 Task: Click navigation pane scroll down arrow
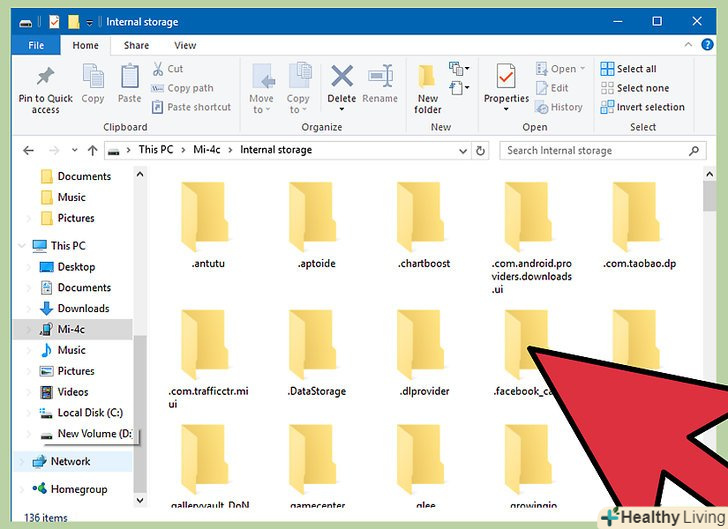[140, 500]
